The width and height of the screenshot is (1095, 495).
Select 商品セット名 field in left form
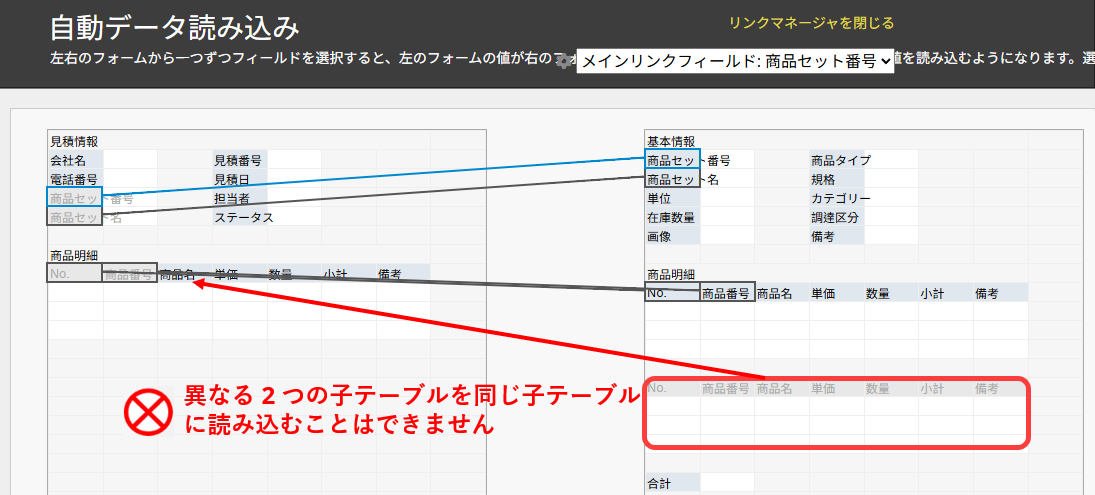pyautogui.click(x=75, y=217)
